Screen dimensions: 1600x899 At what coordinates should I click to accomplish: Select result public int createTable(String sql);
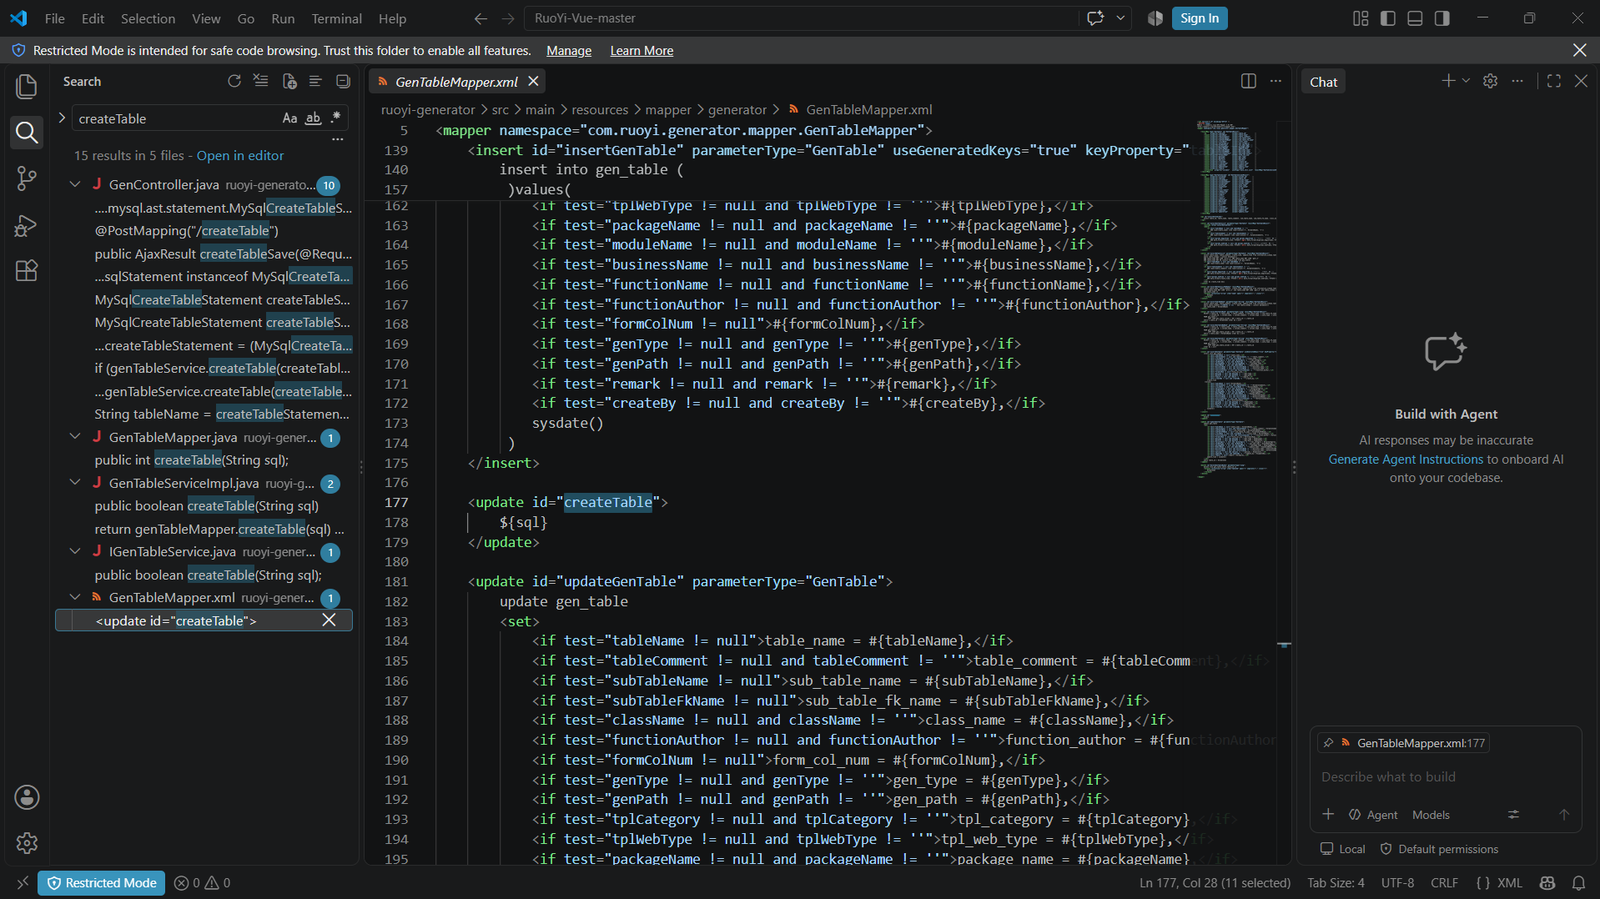tap(192, 460)
